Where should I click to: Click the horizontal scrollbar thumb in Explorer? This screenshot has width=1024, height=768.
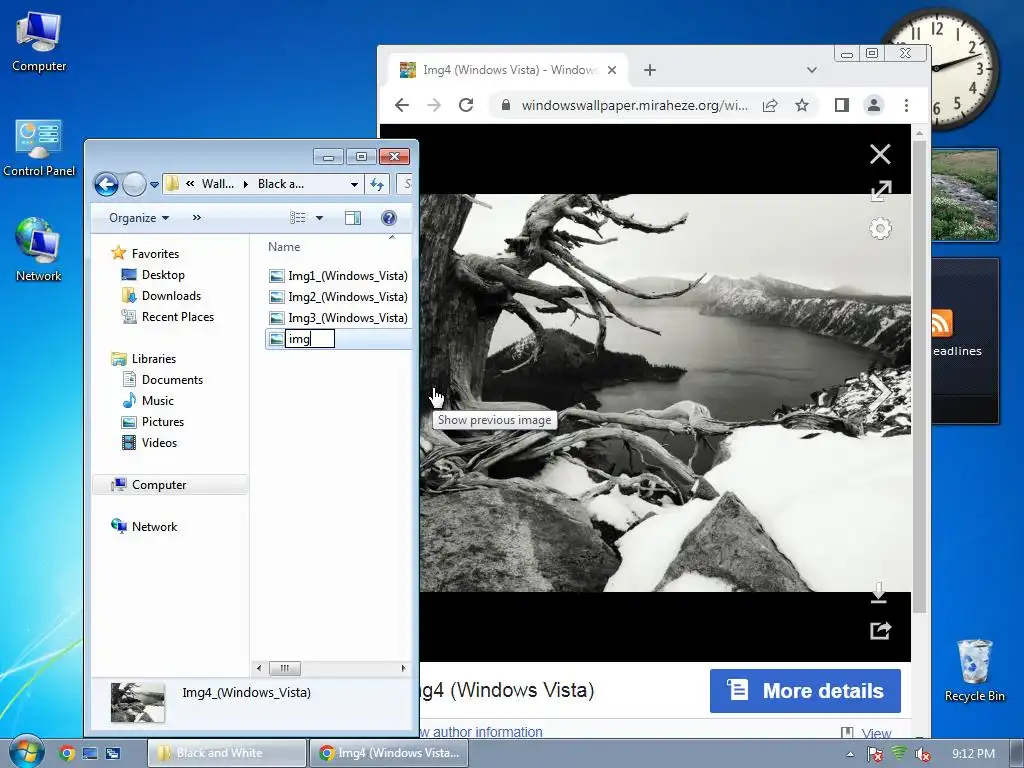pyautogui.click(x=285, y=668)
